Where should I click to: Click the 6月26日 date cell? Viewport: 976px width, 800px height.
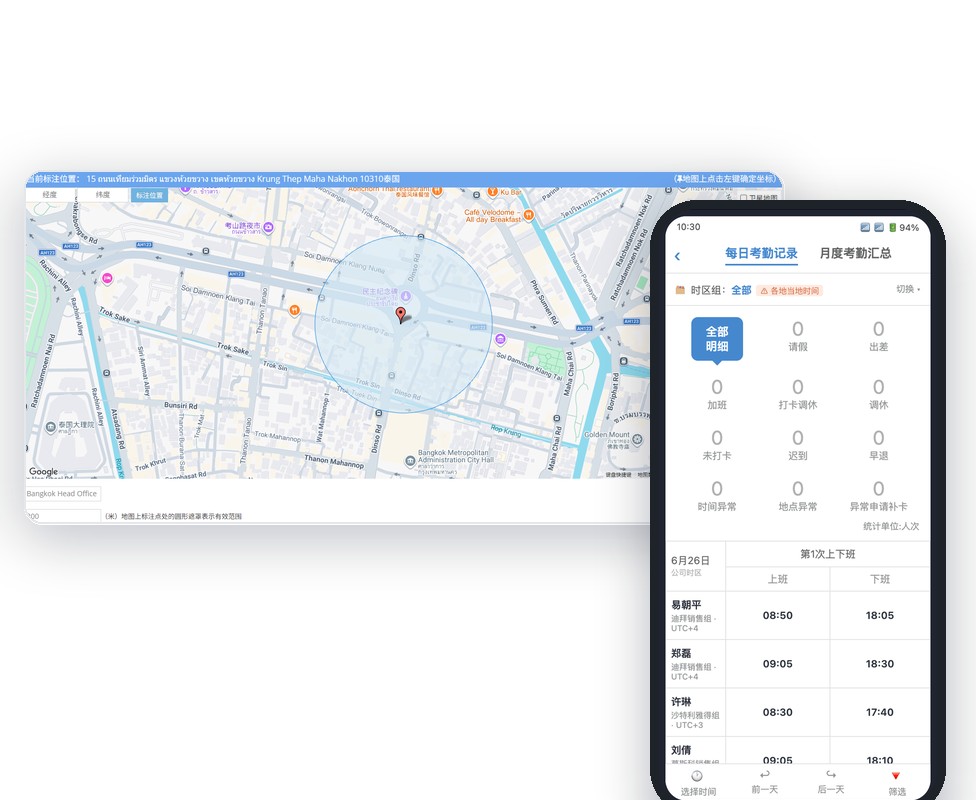(695, 566)
